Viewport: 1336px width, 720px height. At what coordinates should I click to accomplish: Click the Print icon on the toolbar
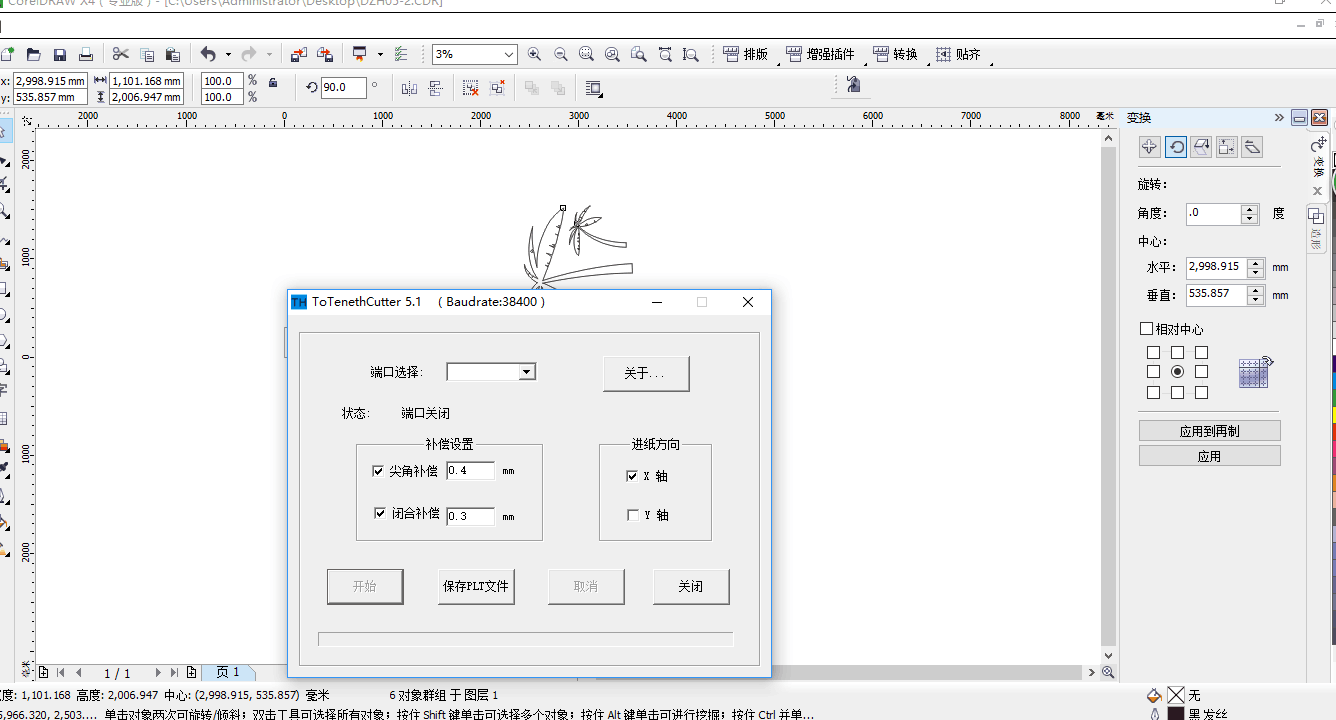coord(86,54)
